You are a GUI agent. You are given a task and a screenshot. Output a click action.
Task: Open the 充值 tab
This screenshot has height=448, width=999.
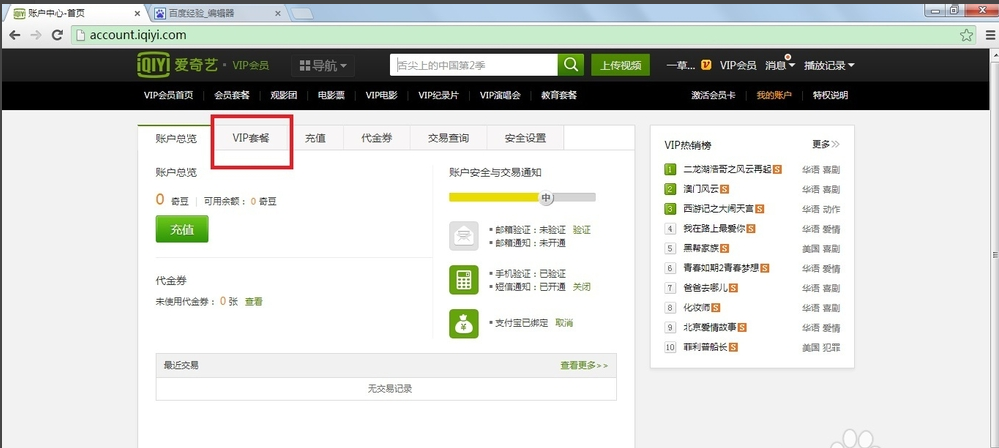click(x=315, y=138)
